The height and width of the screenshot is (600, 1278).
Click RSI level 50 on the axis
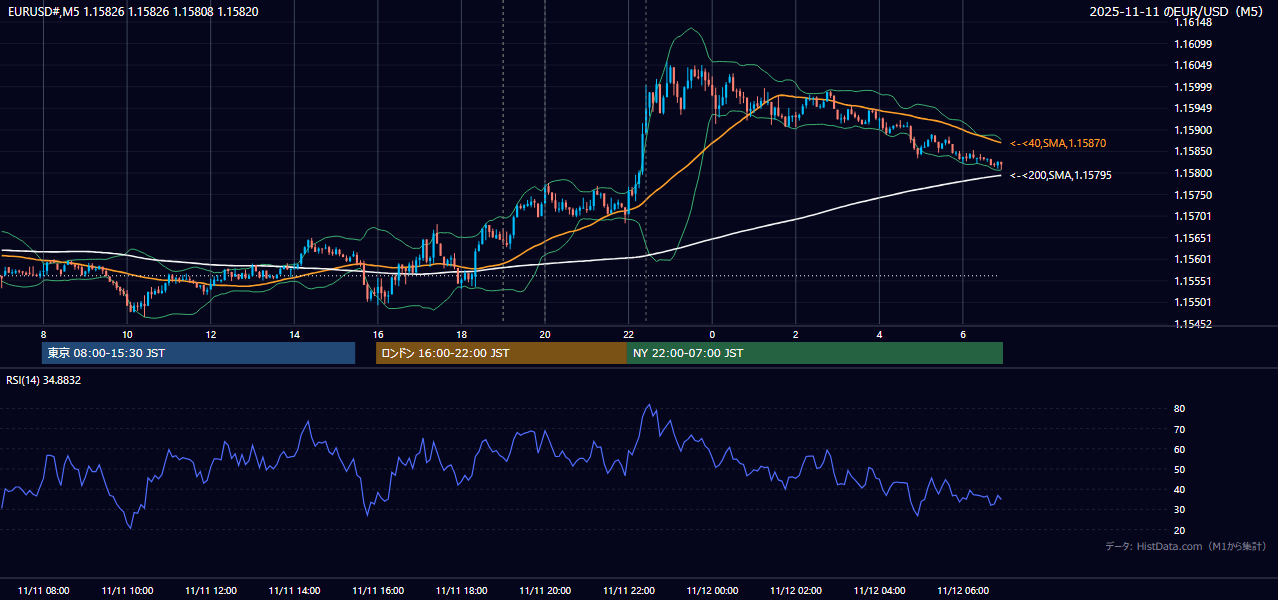pos(1180,469)
